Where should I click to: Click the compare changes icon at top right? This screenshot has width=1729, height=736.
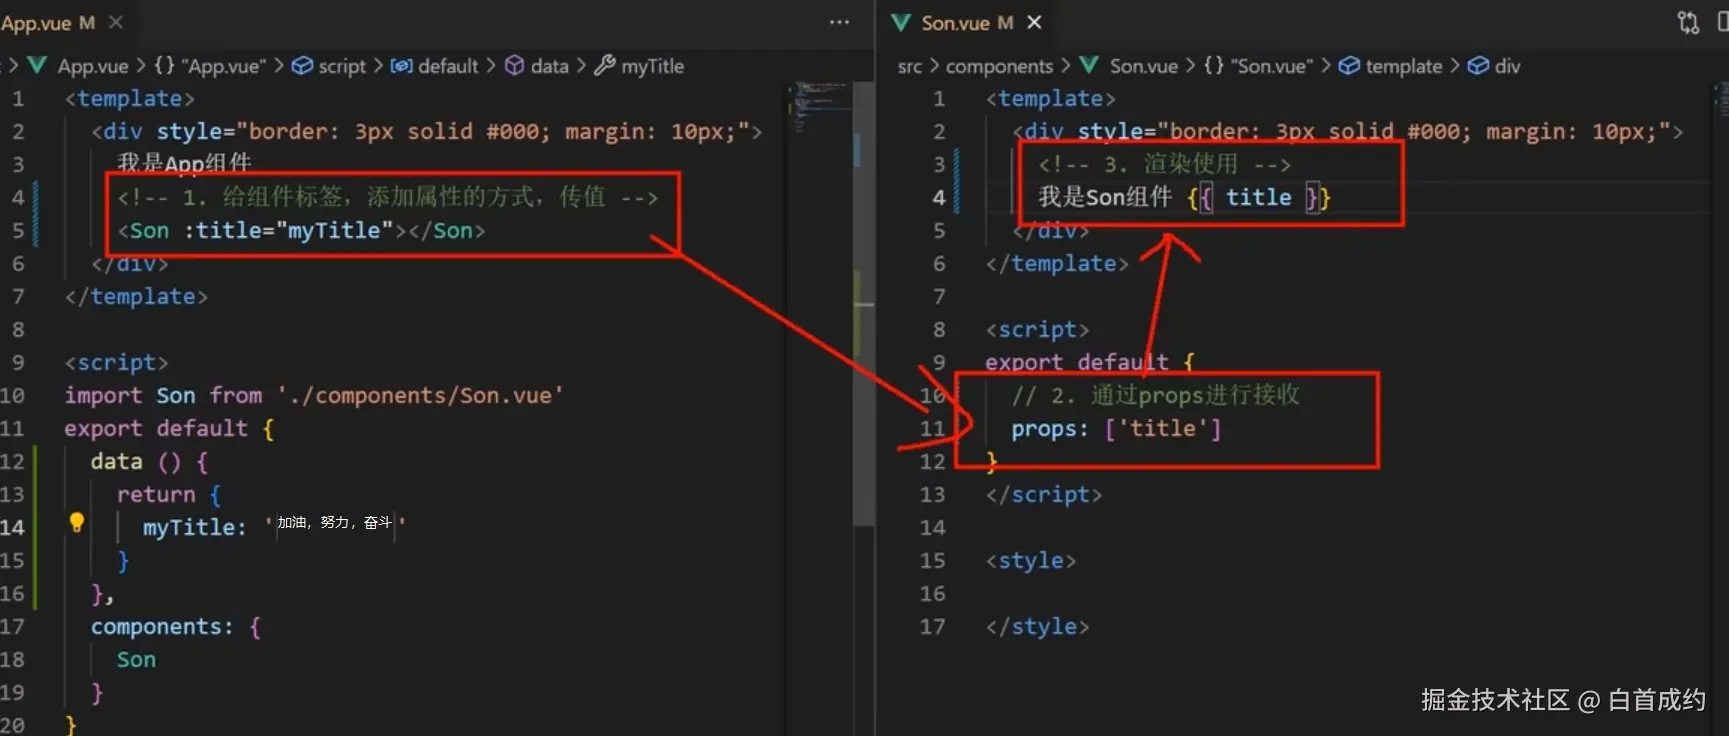pyautogui.click(x=1688, y=22)
